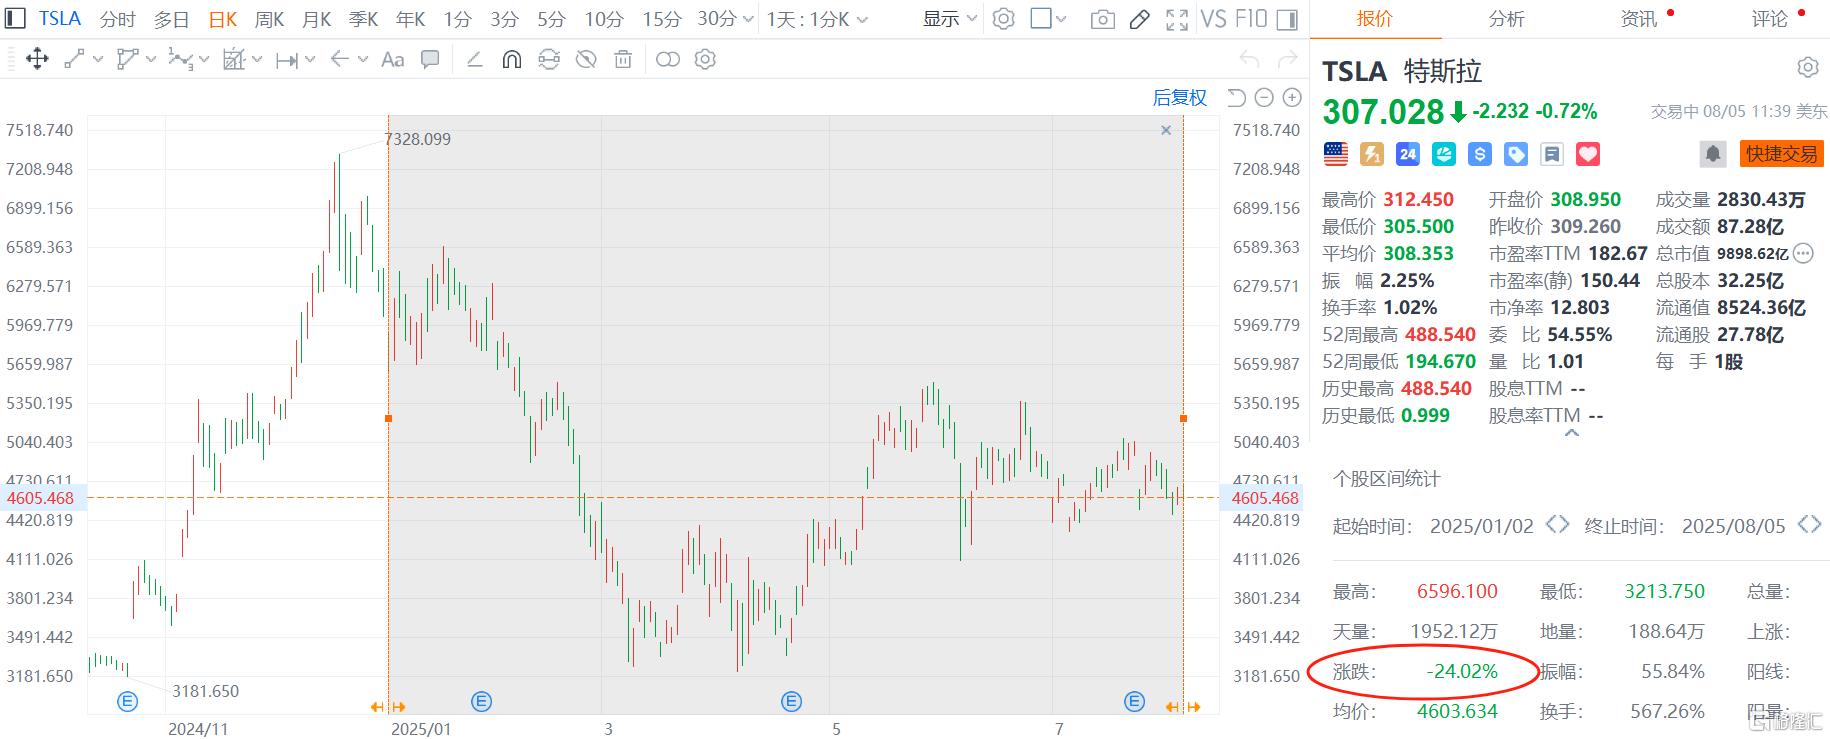Select the crosshair move tool
This screenshot has height=739, width=1830.
[37, 60]
